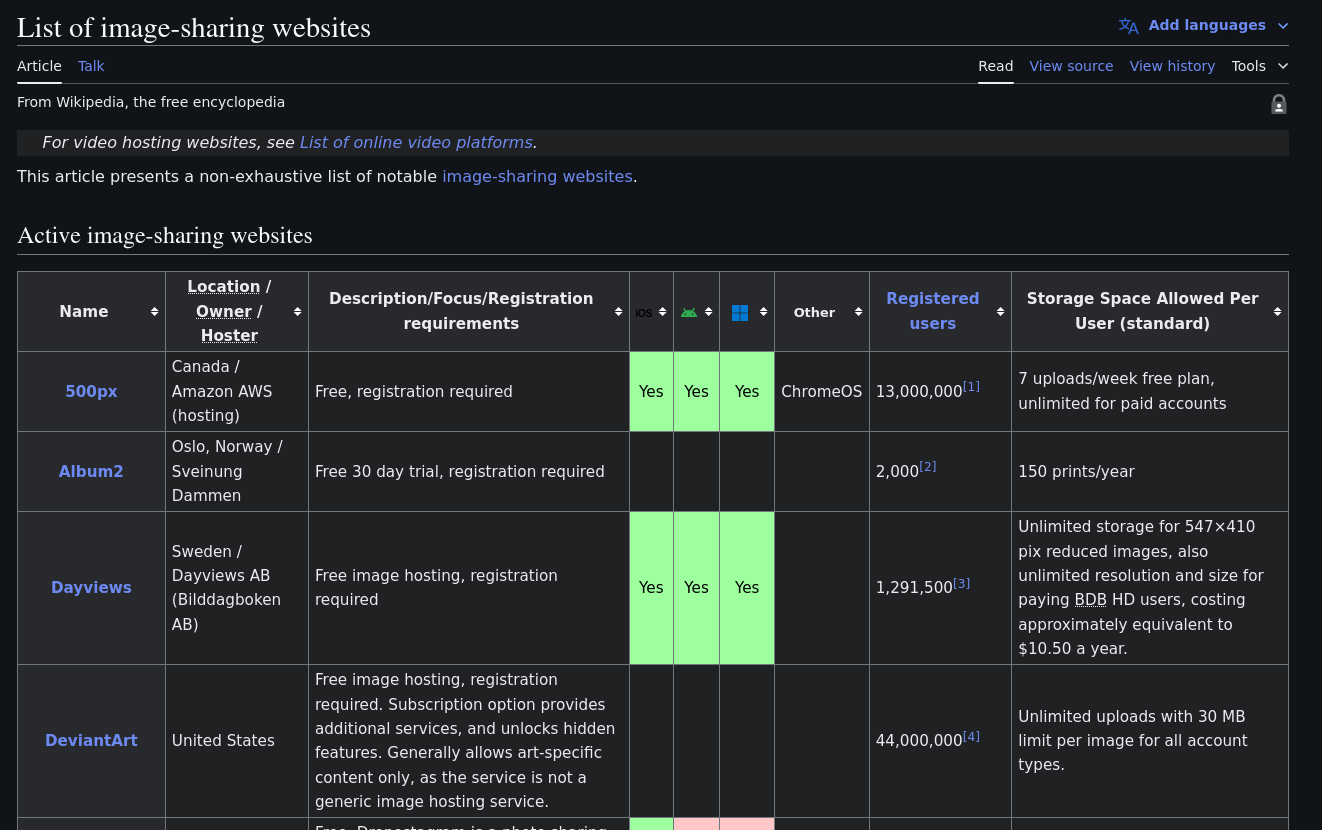
Task: Sort table by the Name column arrows
Action: click(154, 312)
